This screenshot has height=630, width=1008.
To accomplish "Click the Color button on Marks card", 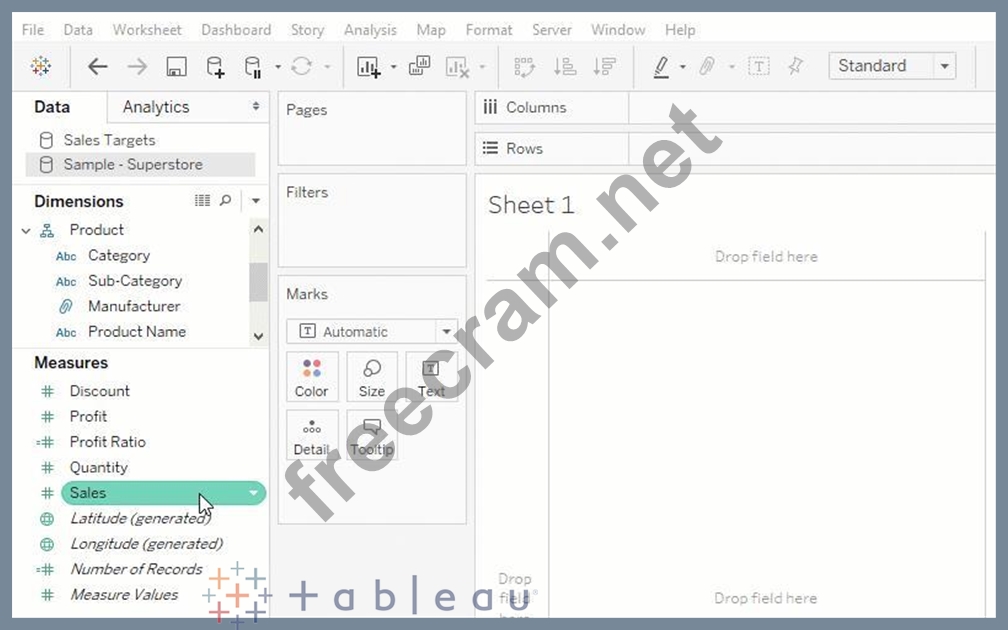I will click(312, 377).
